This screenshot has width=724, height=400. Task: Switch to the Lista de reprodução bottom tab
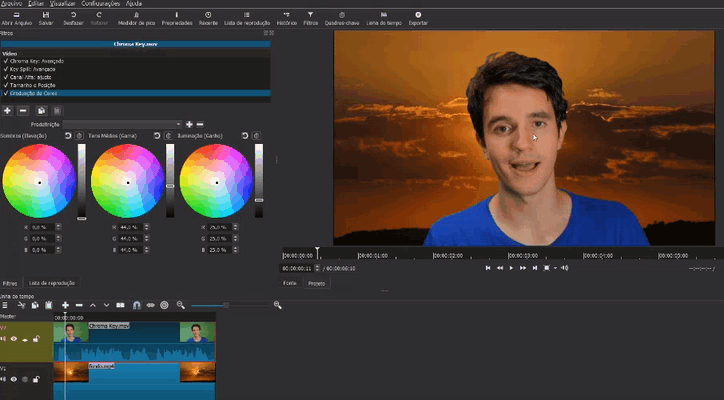pyautogui.click(x=52, y=283)
